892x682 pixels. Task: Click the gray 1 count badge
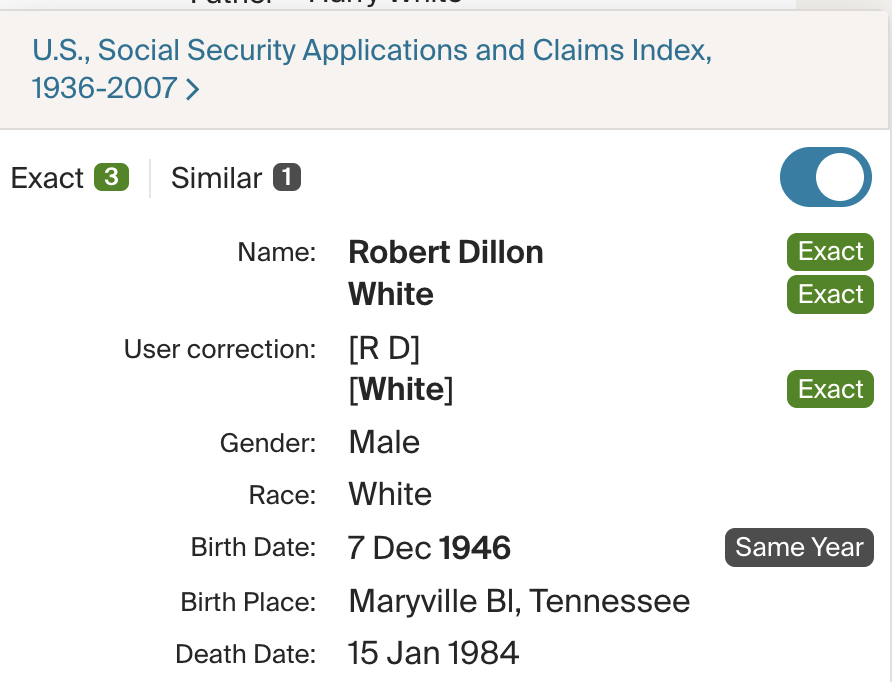[x=287, y=178]
